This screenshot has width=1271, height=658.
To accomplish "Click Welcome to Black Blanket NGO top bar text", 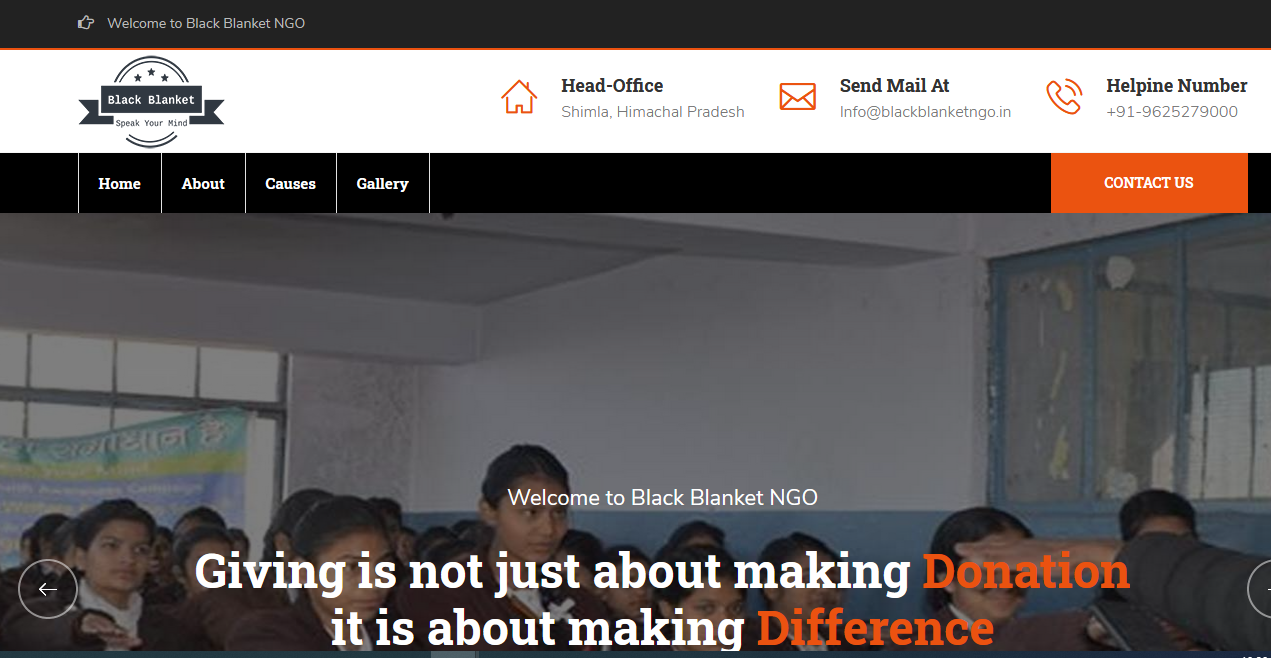I will 206,22.
